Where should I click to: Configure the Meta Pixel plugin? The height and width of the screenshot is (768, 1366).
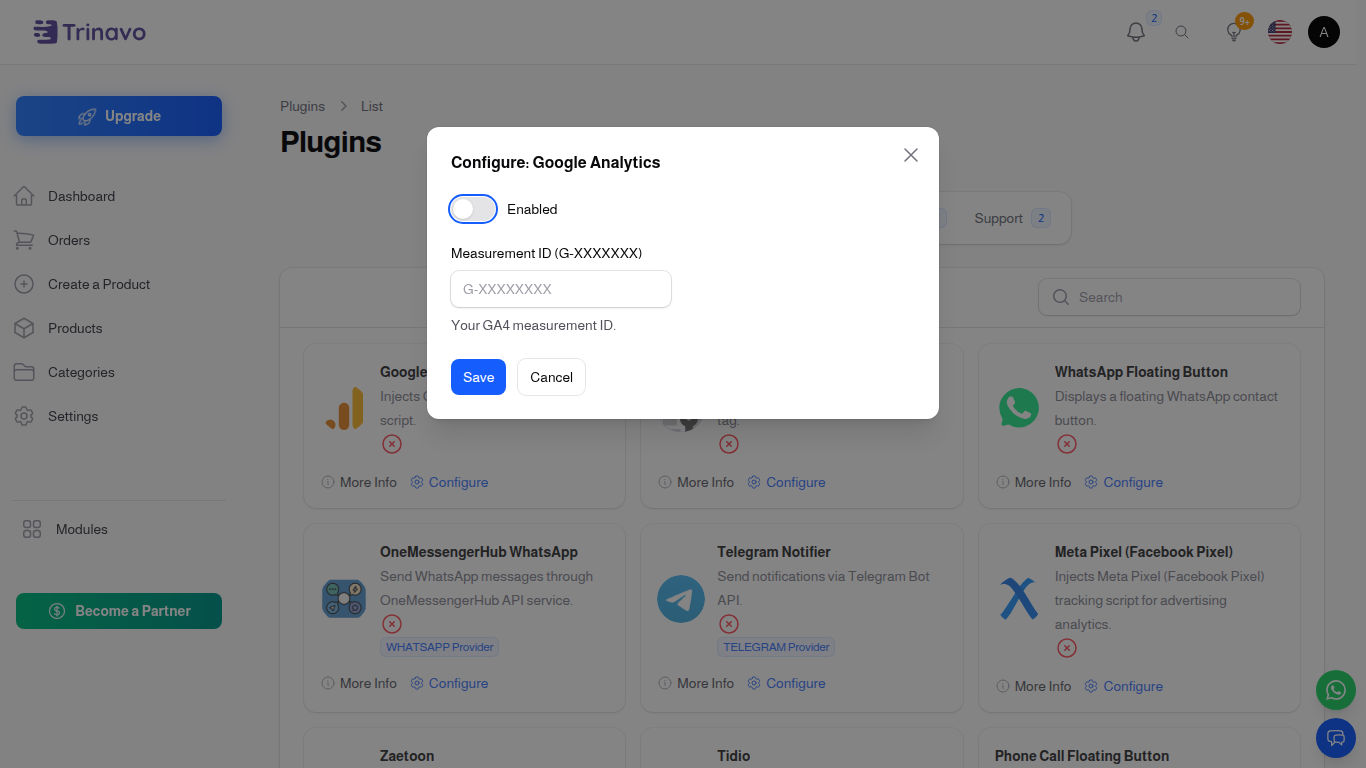tap(1123, 686)
